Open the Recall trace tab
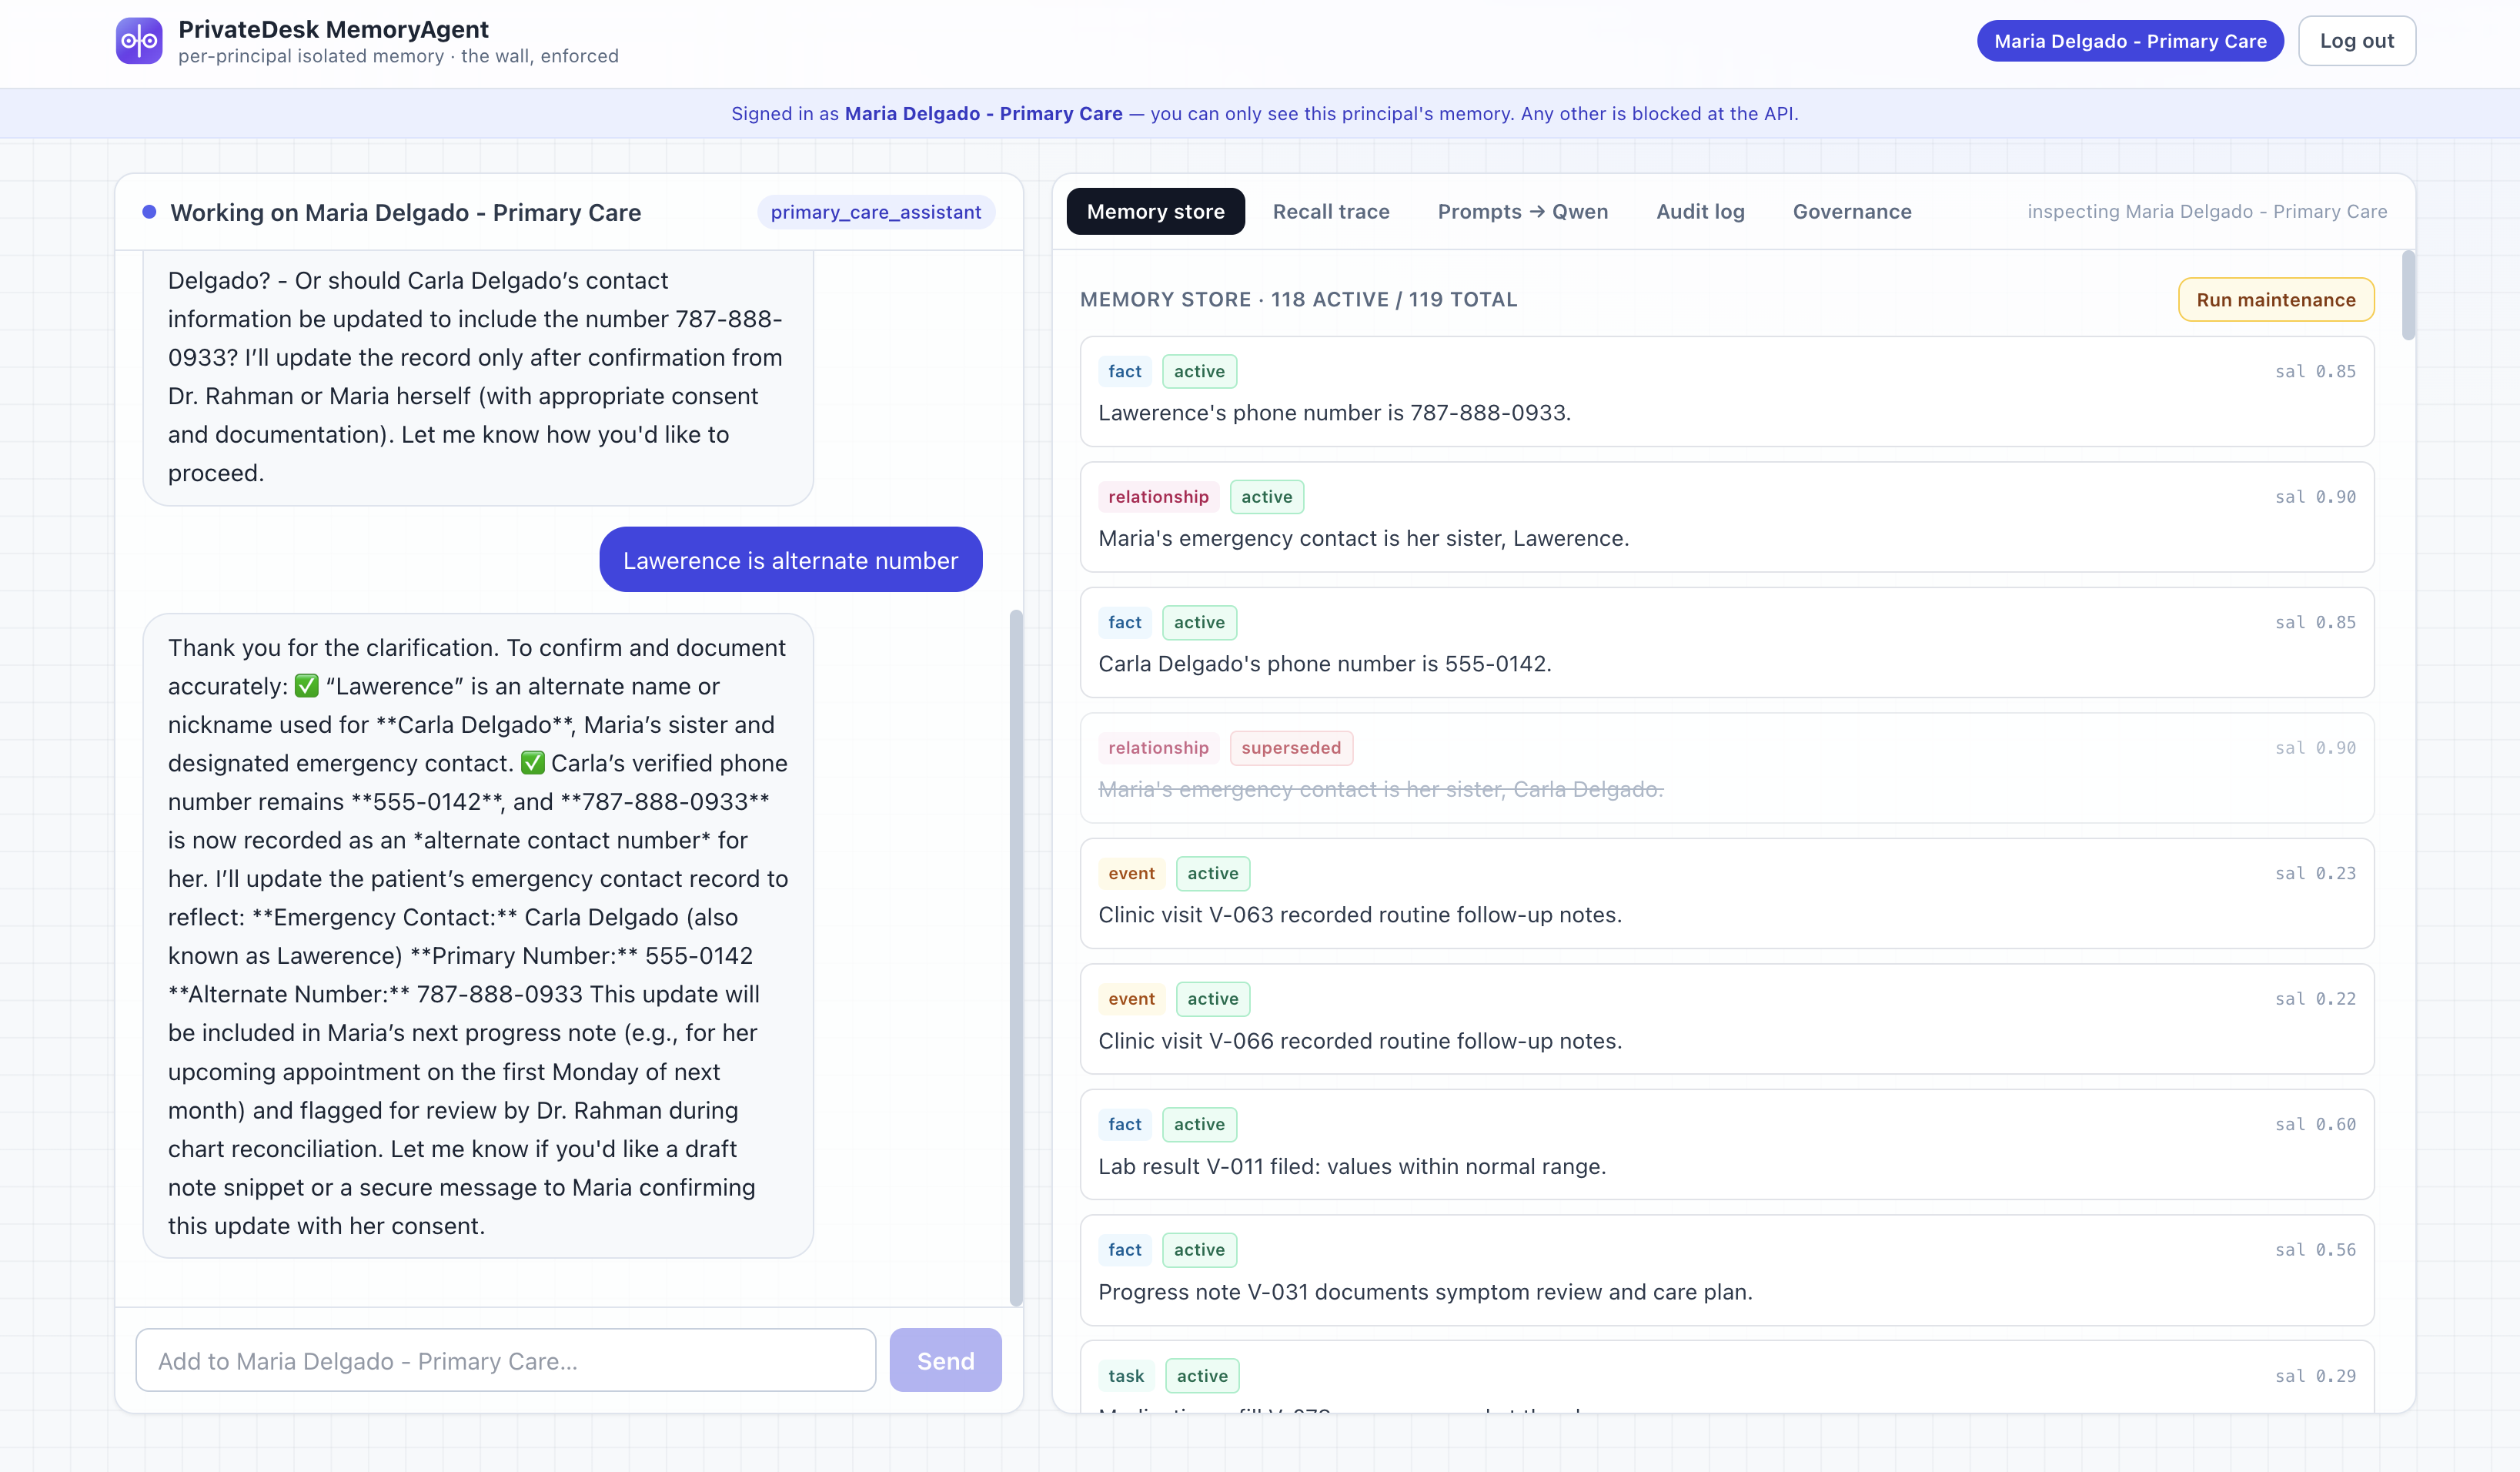Viewport: 2520px width, 1472px height. coord(1331,212)
